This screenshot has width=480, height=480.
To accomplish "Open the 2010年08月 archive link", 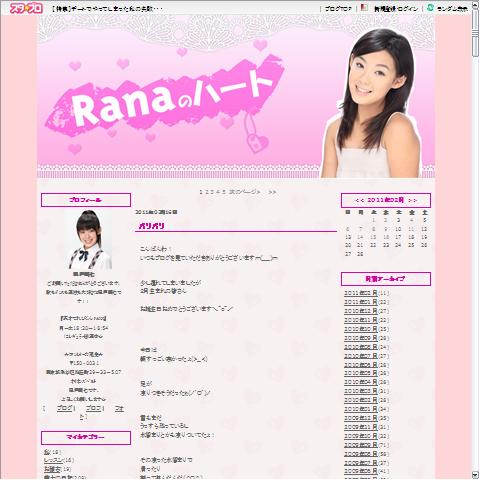I will tap(361, 347).
